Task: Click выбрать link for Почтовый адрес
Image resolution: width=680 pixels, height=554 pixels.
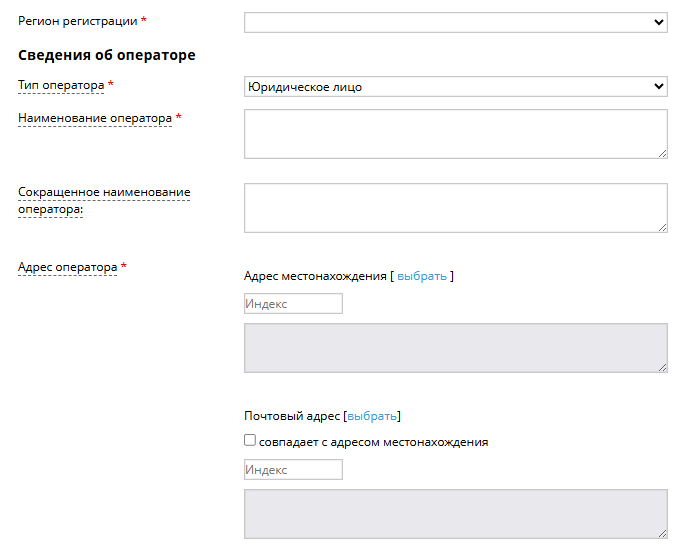Action: 372,416
